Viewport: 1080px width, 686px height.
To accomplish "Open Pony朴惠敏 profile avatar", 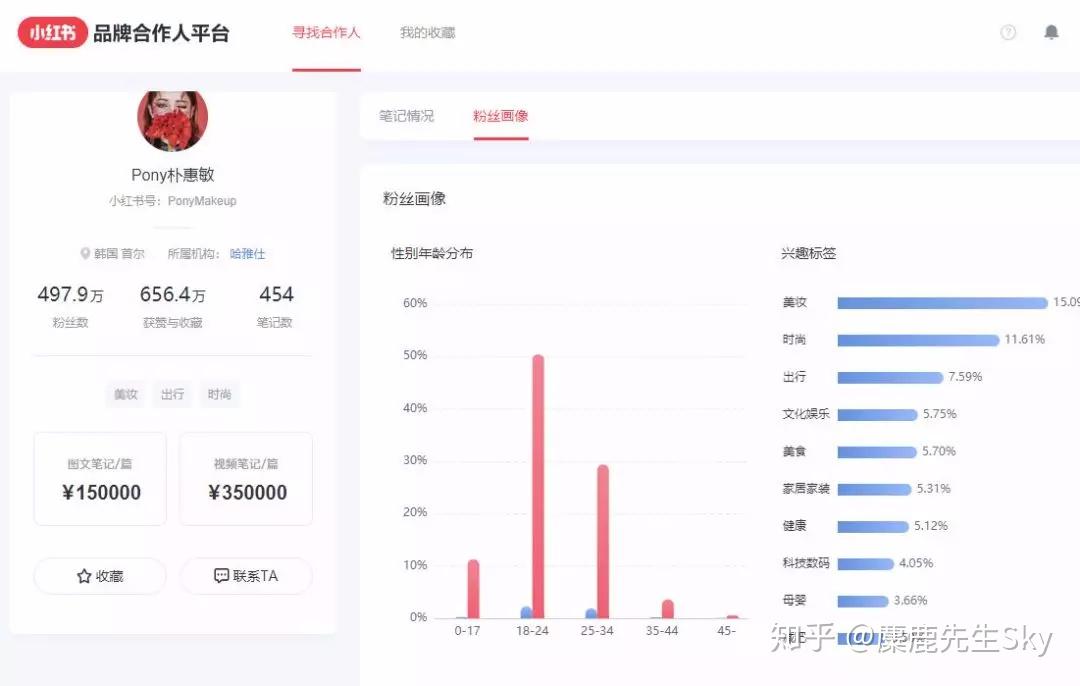I will [x=172, y=119].
